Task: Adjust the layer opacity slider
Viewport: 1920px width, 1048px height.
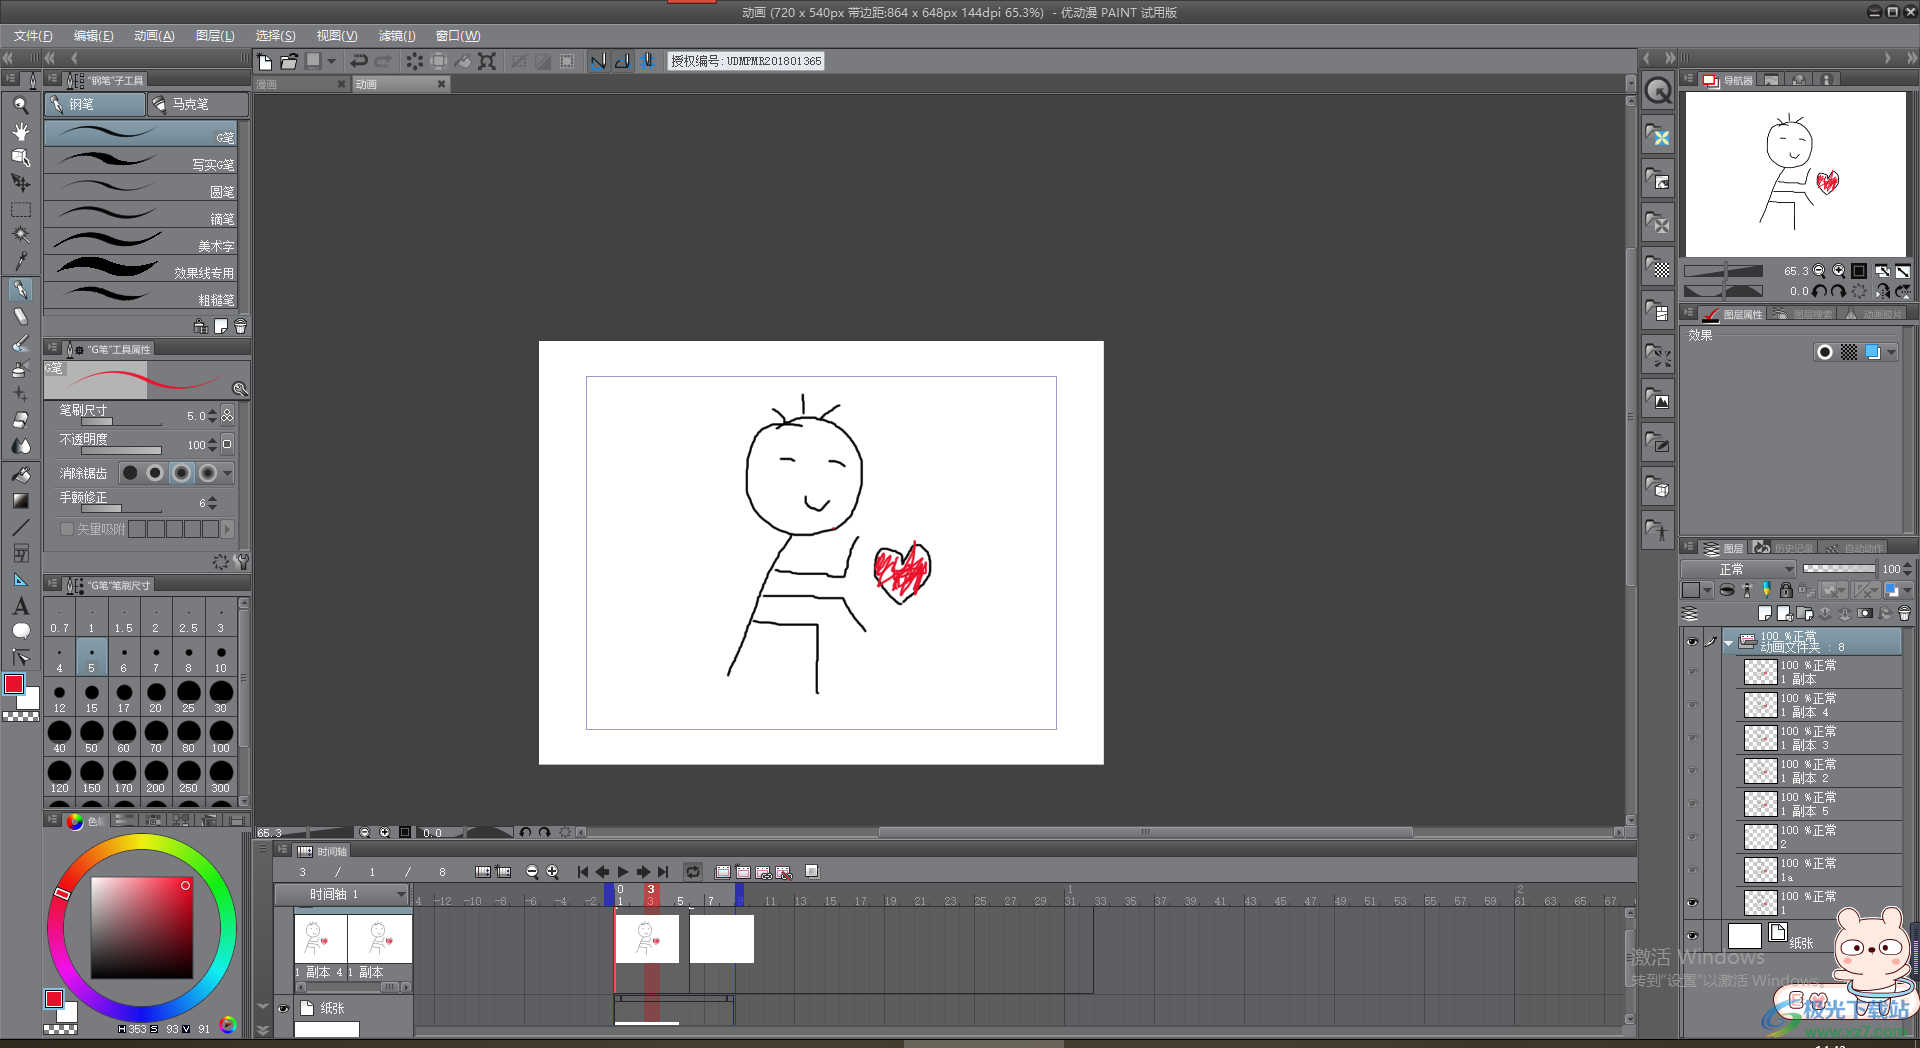Action: [x=1839, y=569]
